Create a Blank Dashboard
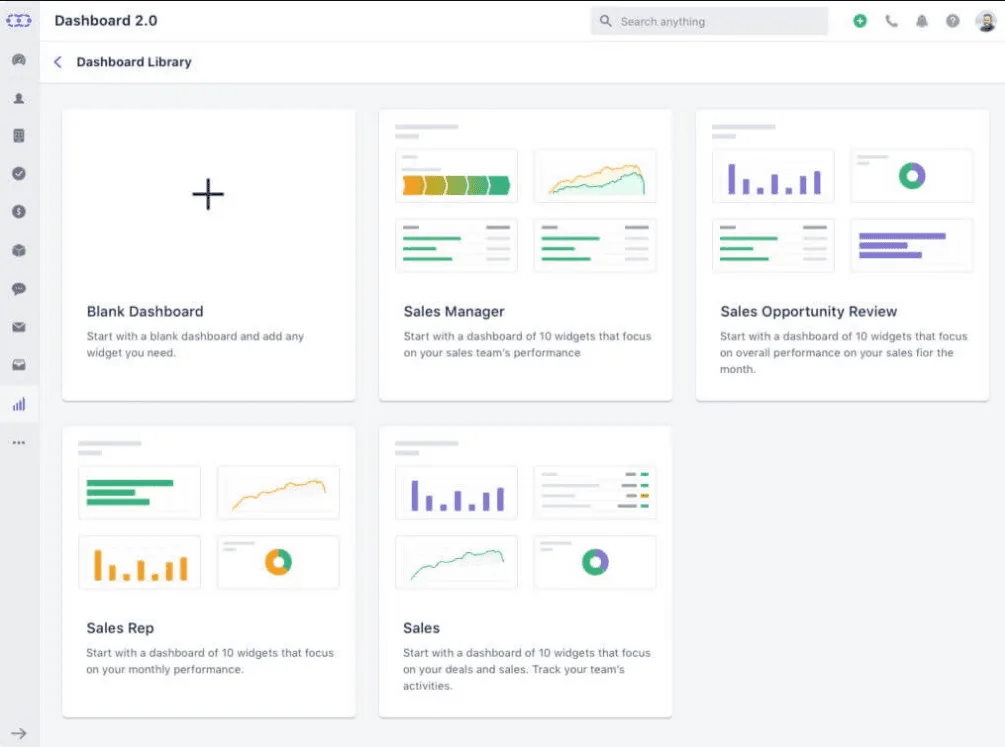The image size is (1005, 747). (208, 255)
